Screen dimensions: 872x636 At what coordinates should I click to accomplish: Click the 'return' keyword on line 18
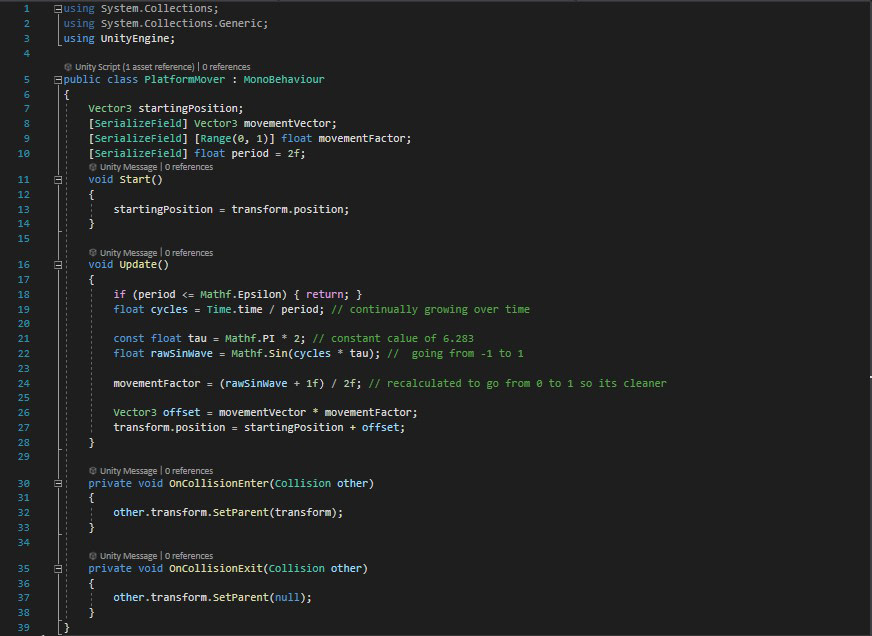[x=324, y=295]
